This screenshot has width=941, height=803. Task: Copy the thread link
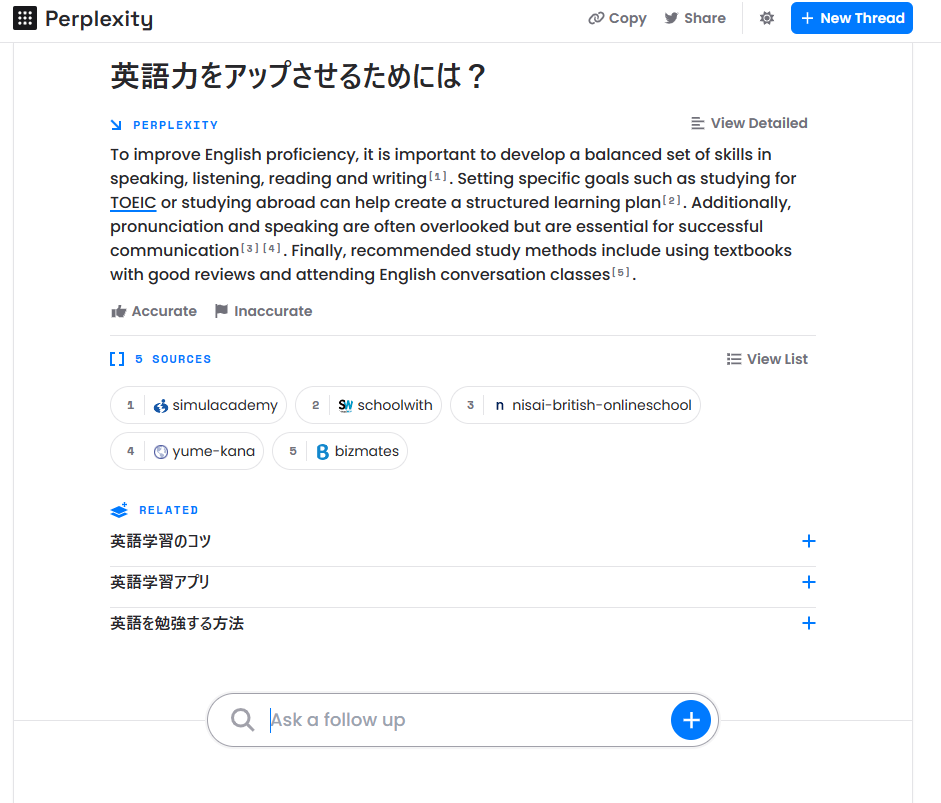pyautogui.click(x=618, y=18)
